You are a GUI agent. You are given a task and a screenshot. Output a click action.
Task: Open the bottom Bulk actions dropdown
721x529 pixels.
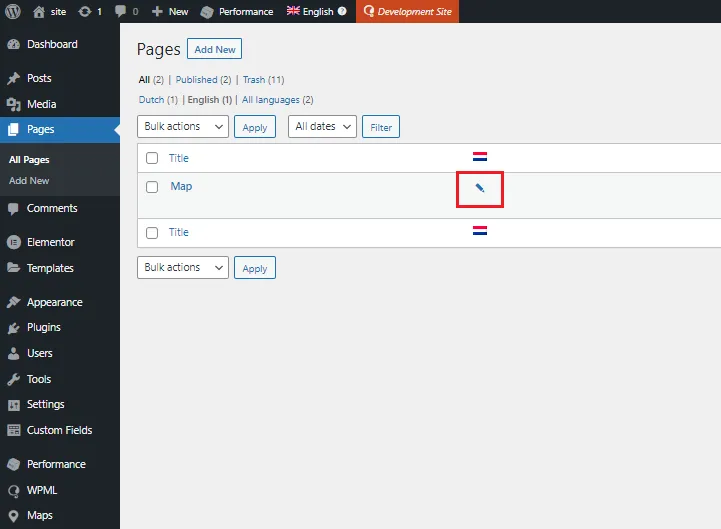point(183,268)
